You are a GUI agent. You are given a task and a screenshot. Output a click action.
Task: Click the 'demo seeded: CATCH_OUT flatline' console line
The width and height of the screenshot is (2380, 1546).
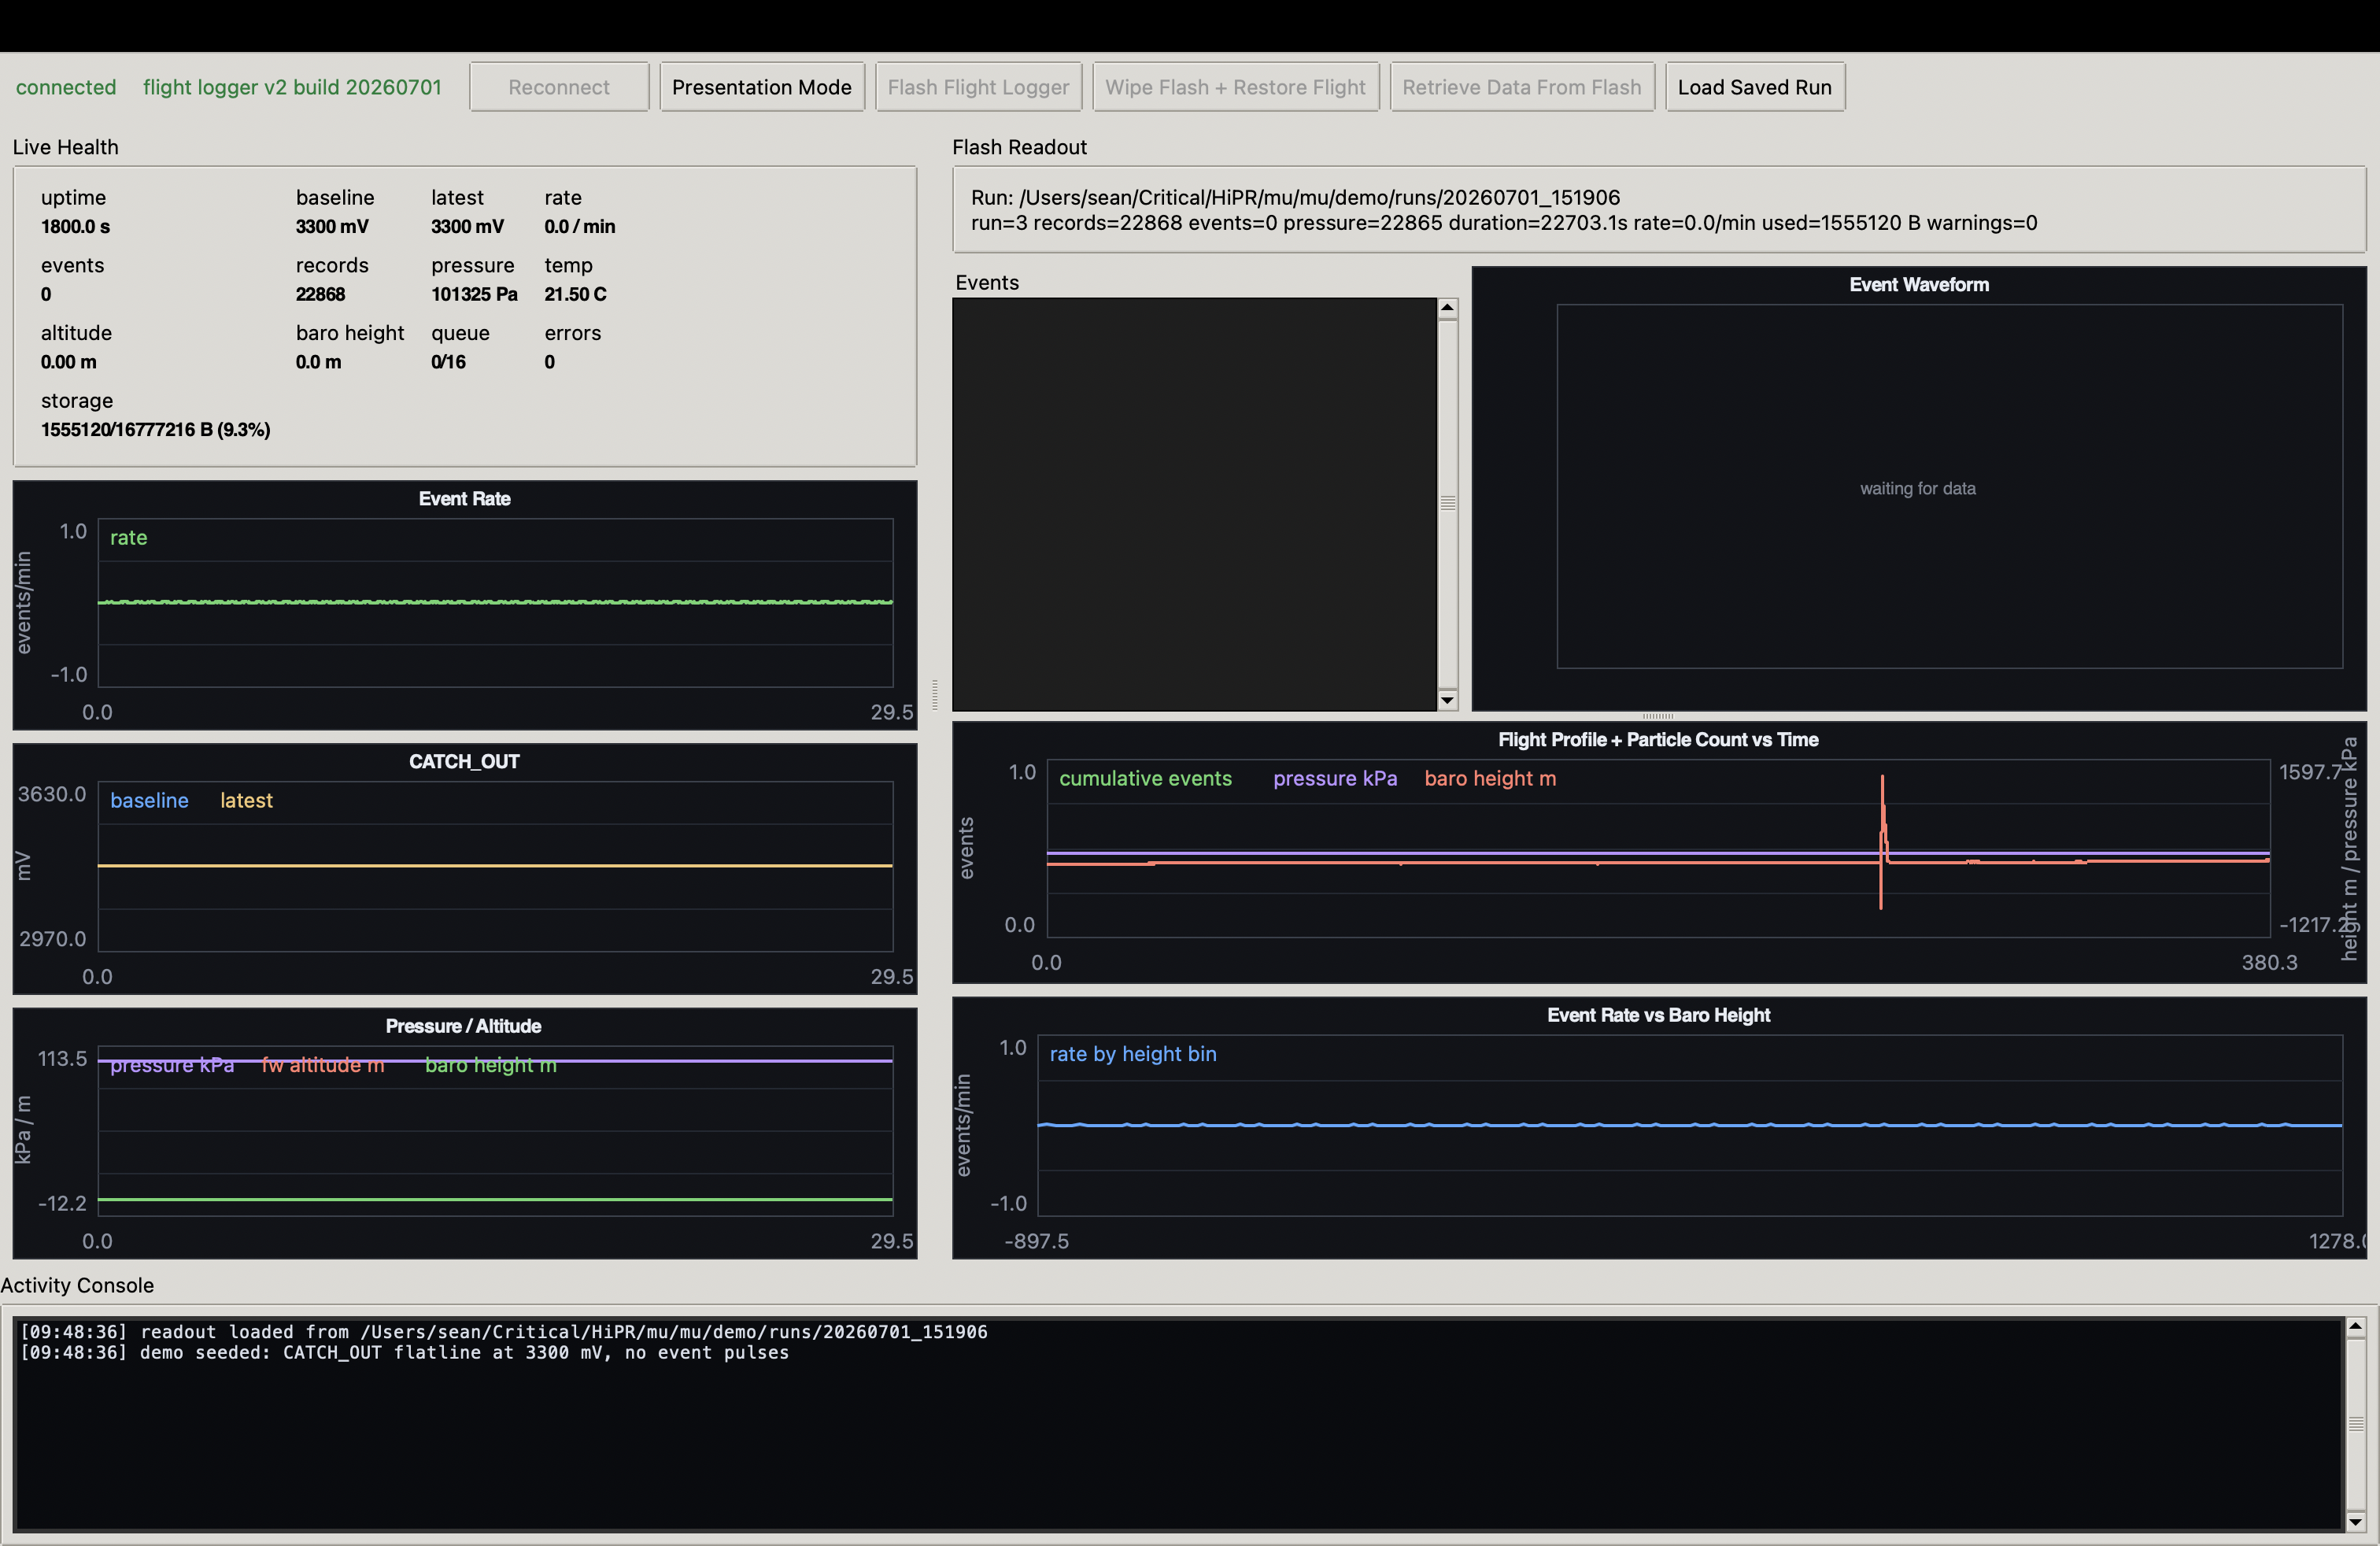pos(405,1353)
